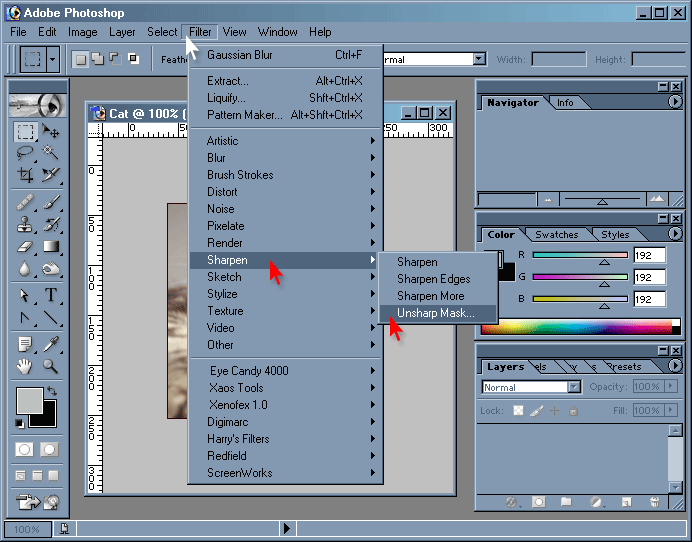The width and height of the screenshot is (692, 542).
Task: Select the Healing Brush tool
Action: pos(25,203)
